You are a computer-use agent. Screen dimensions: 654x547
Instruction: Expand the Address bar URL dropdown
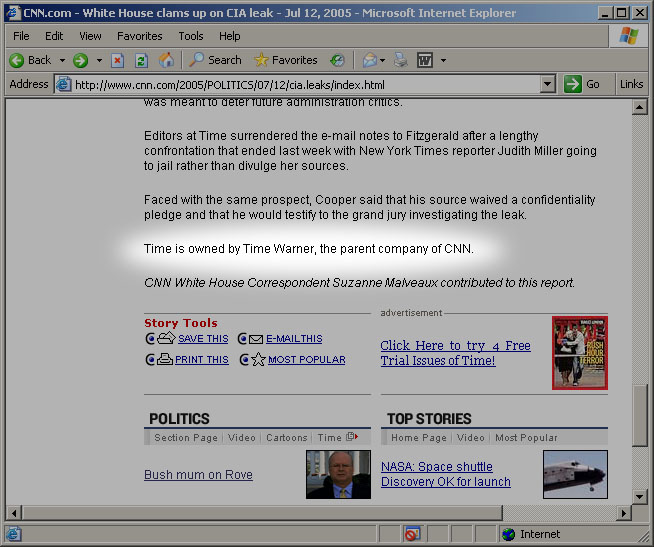tap(548, 84)
